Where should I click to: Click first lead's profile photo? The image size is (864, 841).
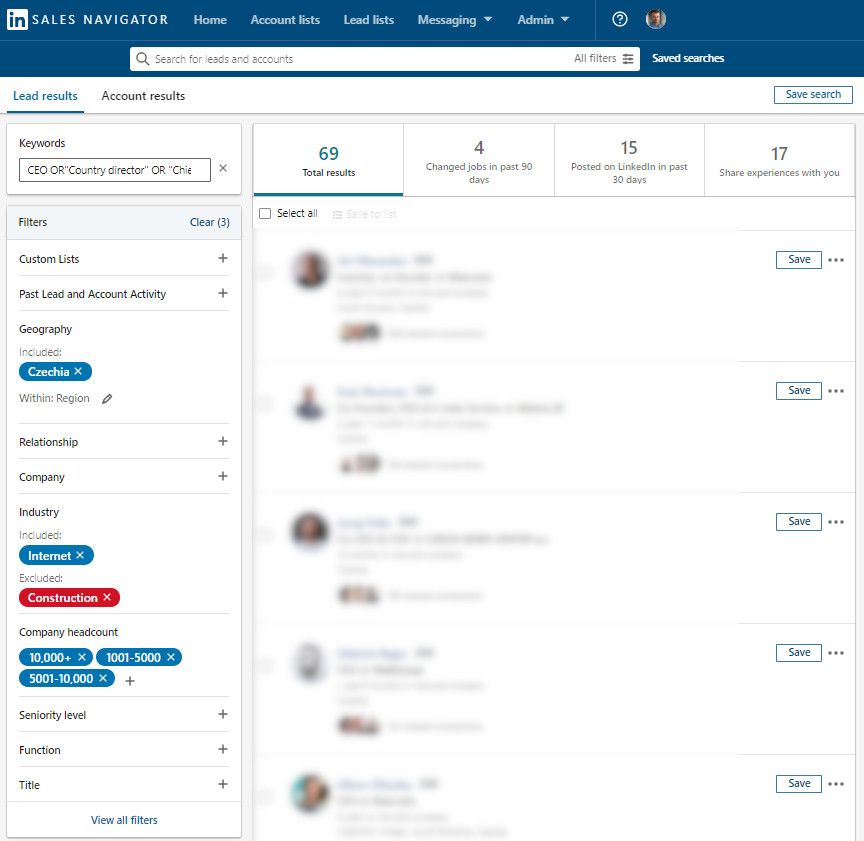[x=310, y=269]
